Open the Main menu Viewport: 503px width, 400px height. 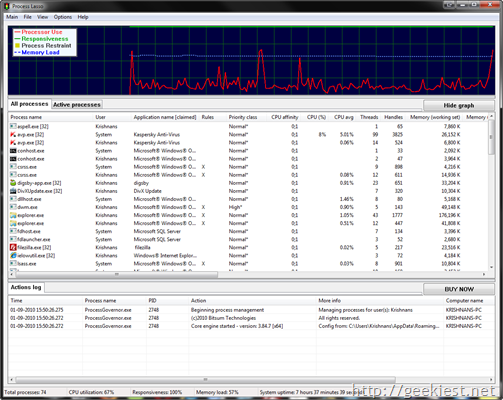point(12,17)
